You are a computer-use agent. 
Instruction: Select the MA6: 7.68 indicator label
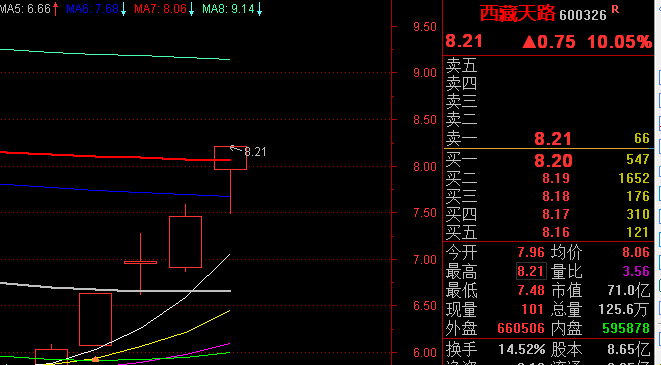[x=92, y=9]
